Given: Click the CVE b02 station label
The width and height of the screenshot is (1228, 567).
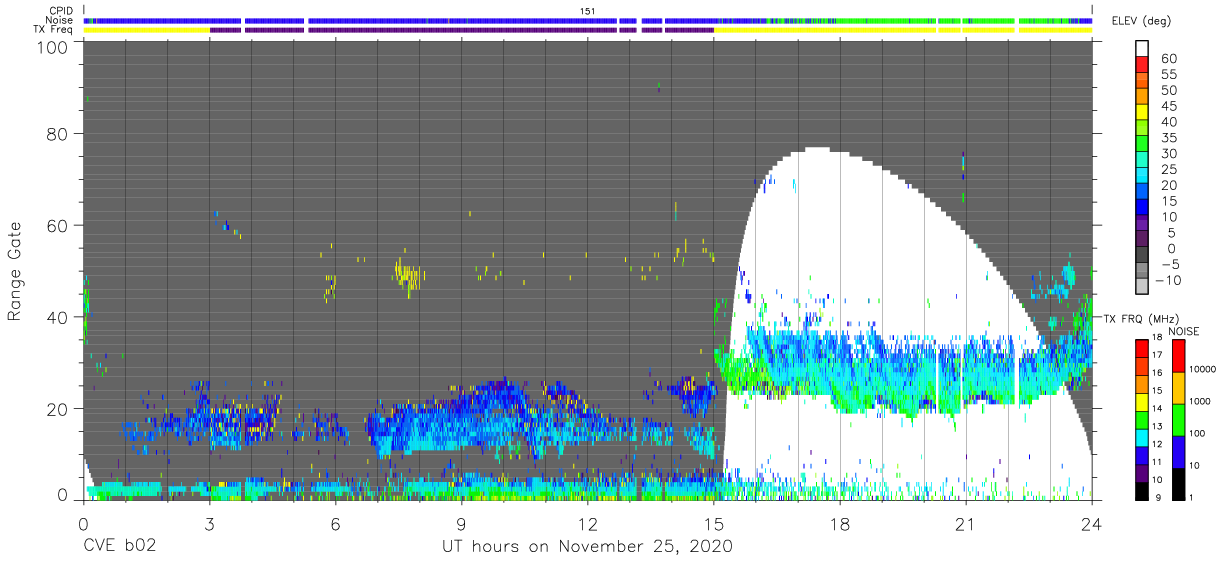Looking at the screenshot, I should click(x=119, y=546).
